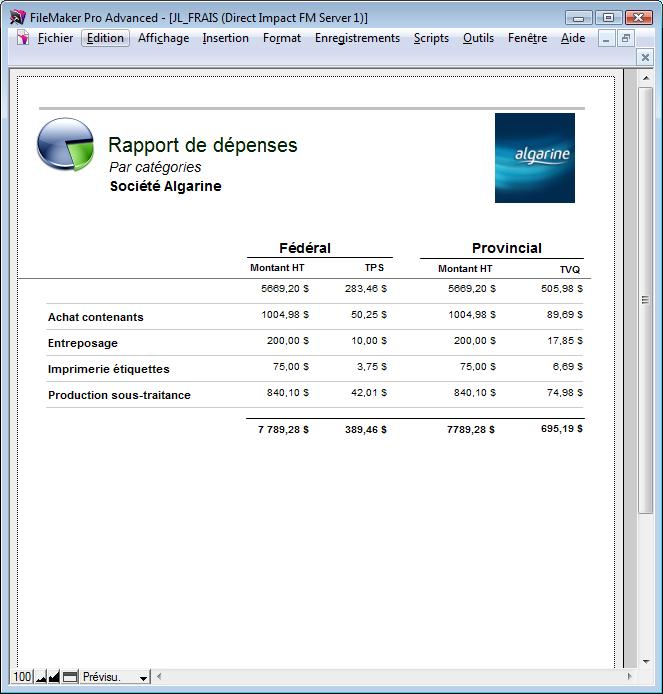Click the TPS column header
This screenshot has width=663, height=694.
[x=374, y=268]
